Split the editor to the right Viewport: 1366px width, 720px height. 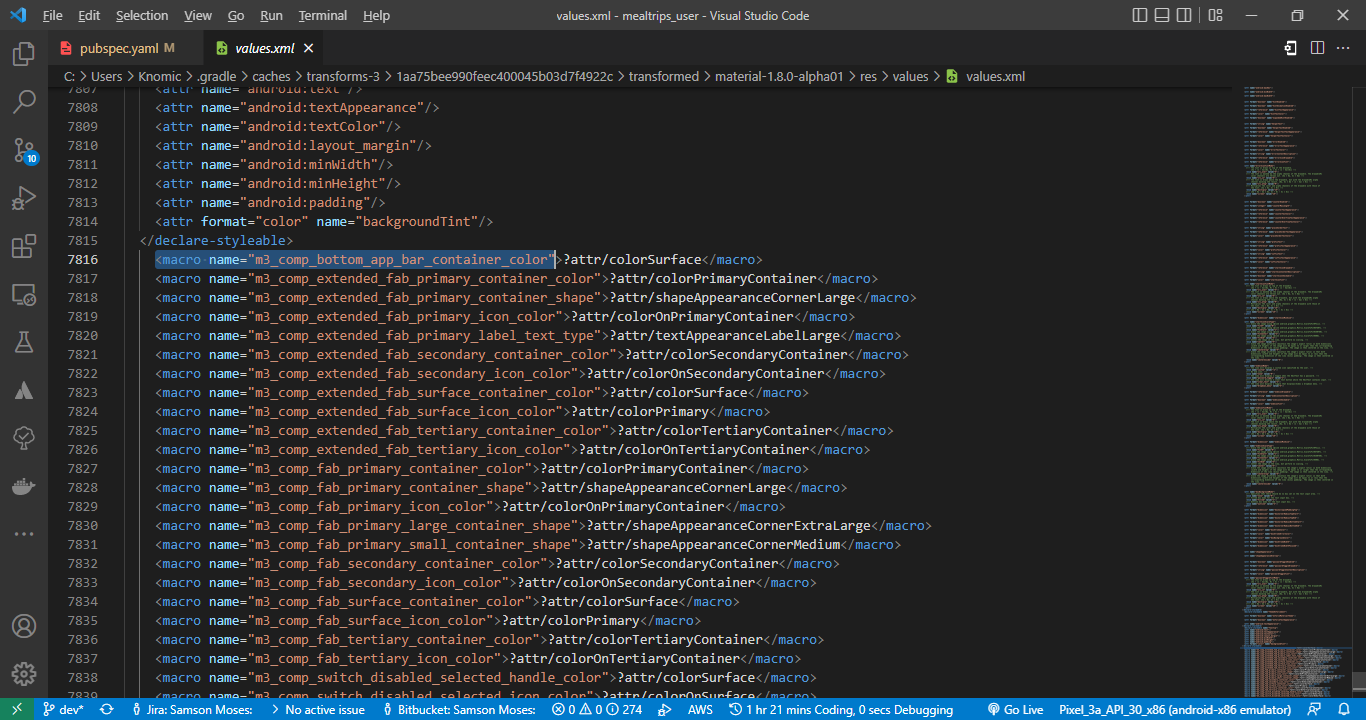[1317, 48]
